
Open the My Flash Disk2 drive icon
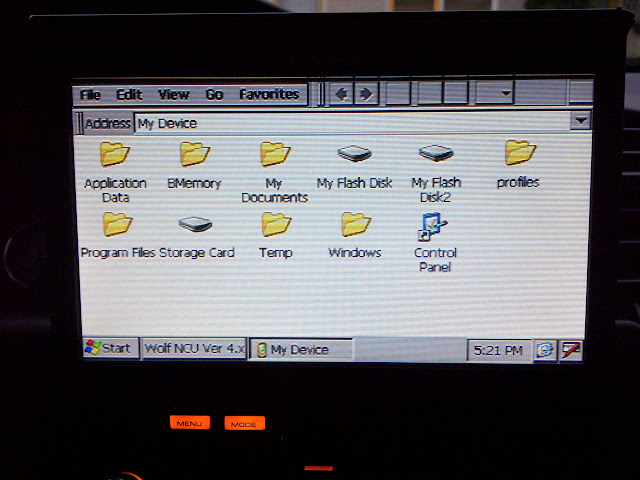click(436, 153)
